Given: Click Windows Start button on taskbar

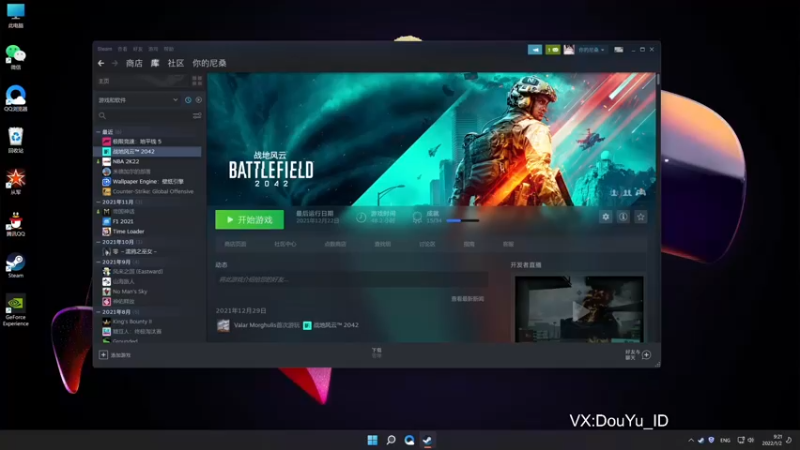Looking at the screenshot, I should 372,440.
